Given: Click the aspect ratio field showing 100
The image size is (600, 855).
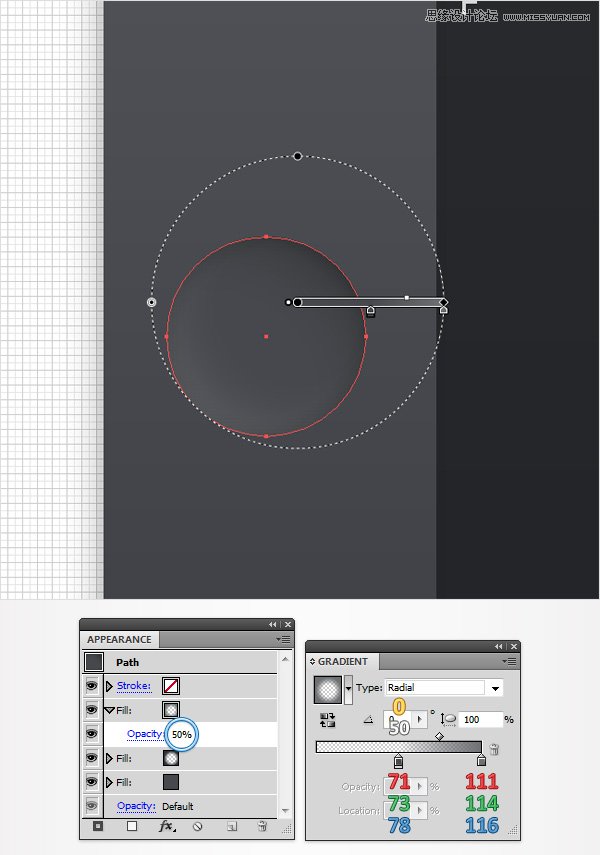Looking at the screenshot, I should point(479,720).
